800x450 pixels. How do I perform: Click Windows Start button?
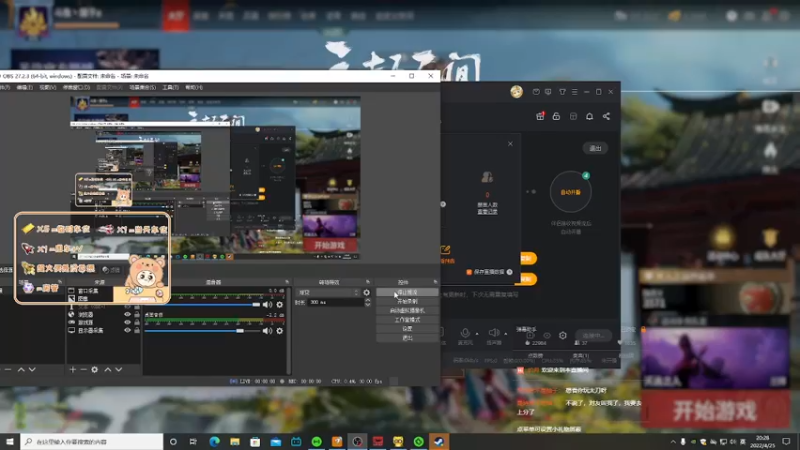(10, 441)
